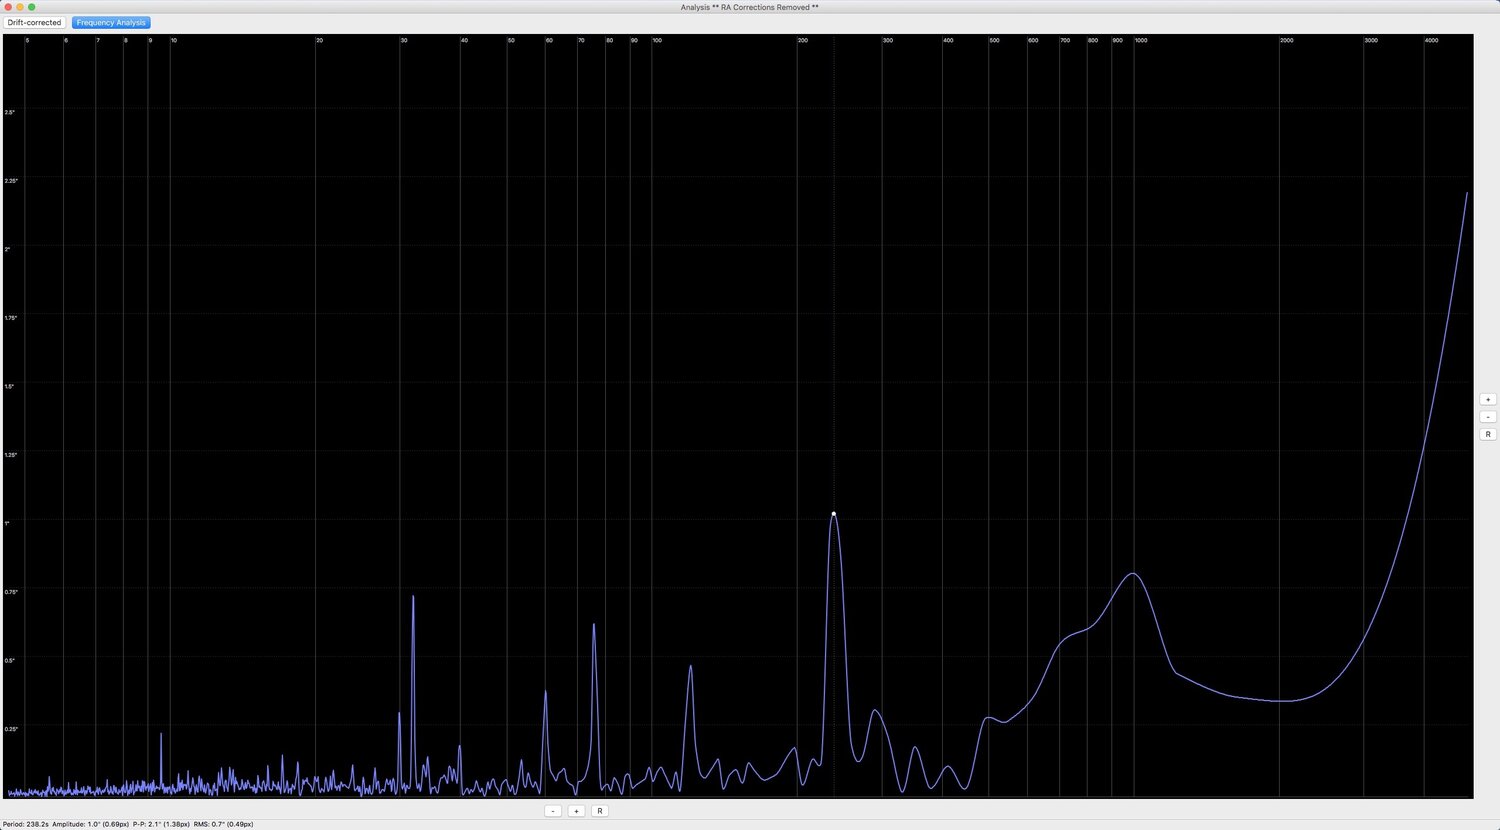Screen dimensions: 1500x830
Task: Click the Analysis window title bar
Action: tap(750, 7)
